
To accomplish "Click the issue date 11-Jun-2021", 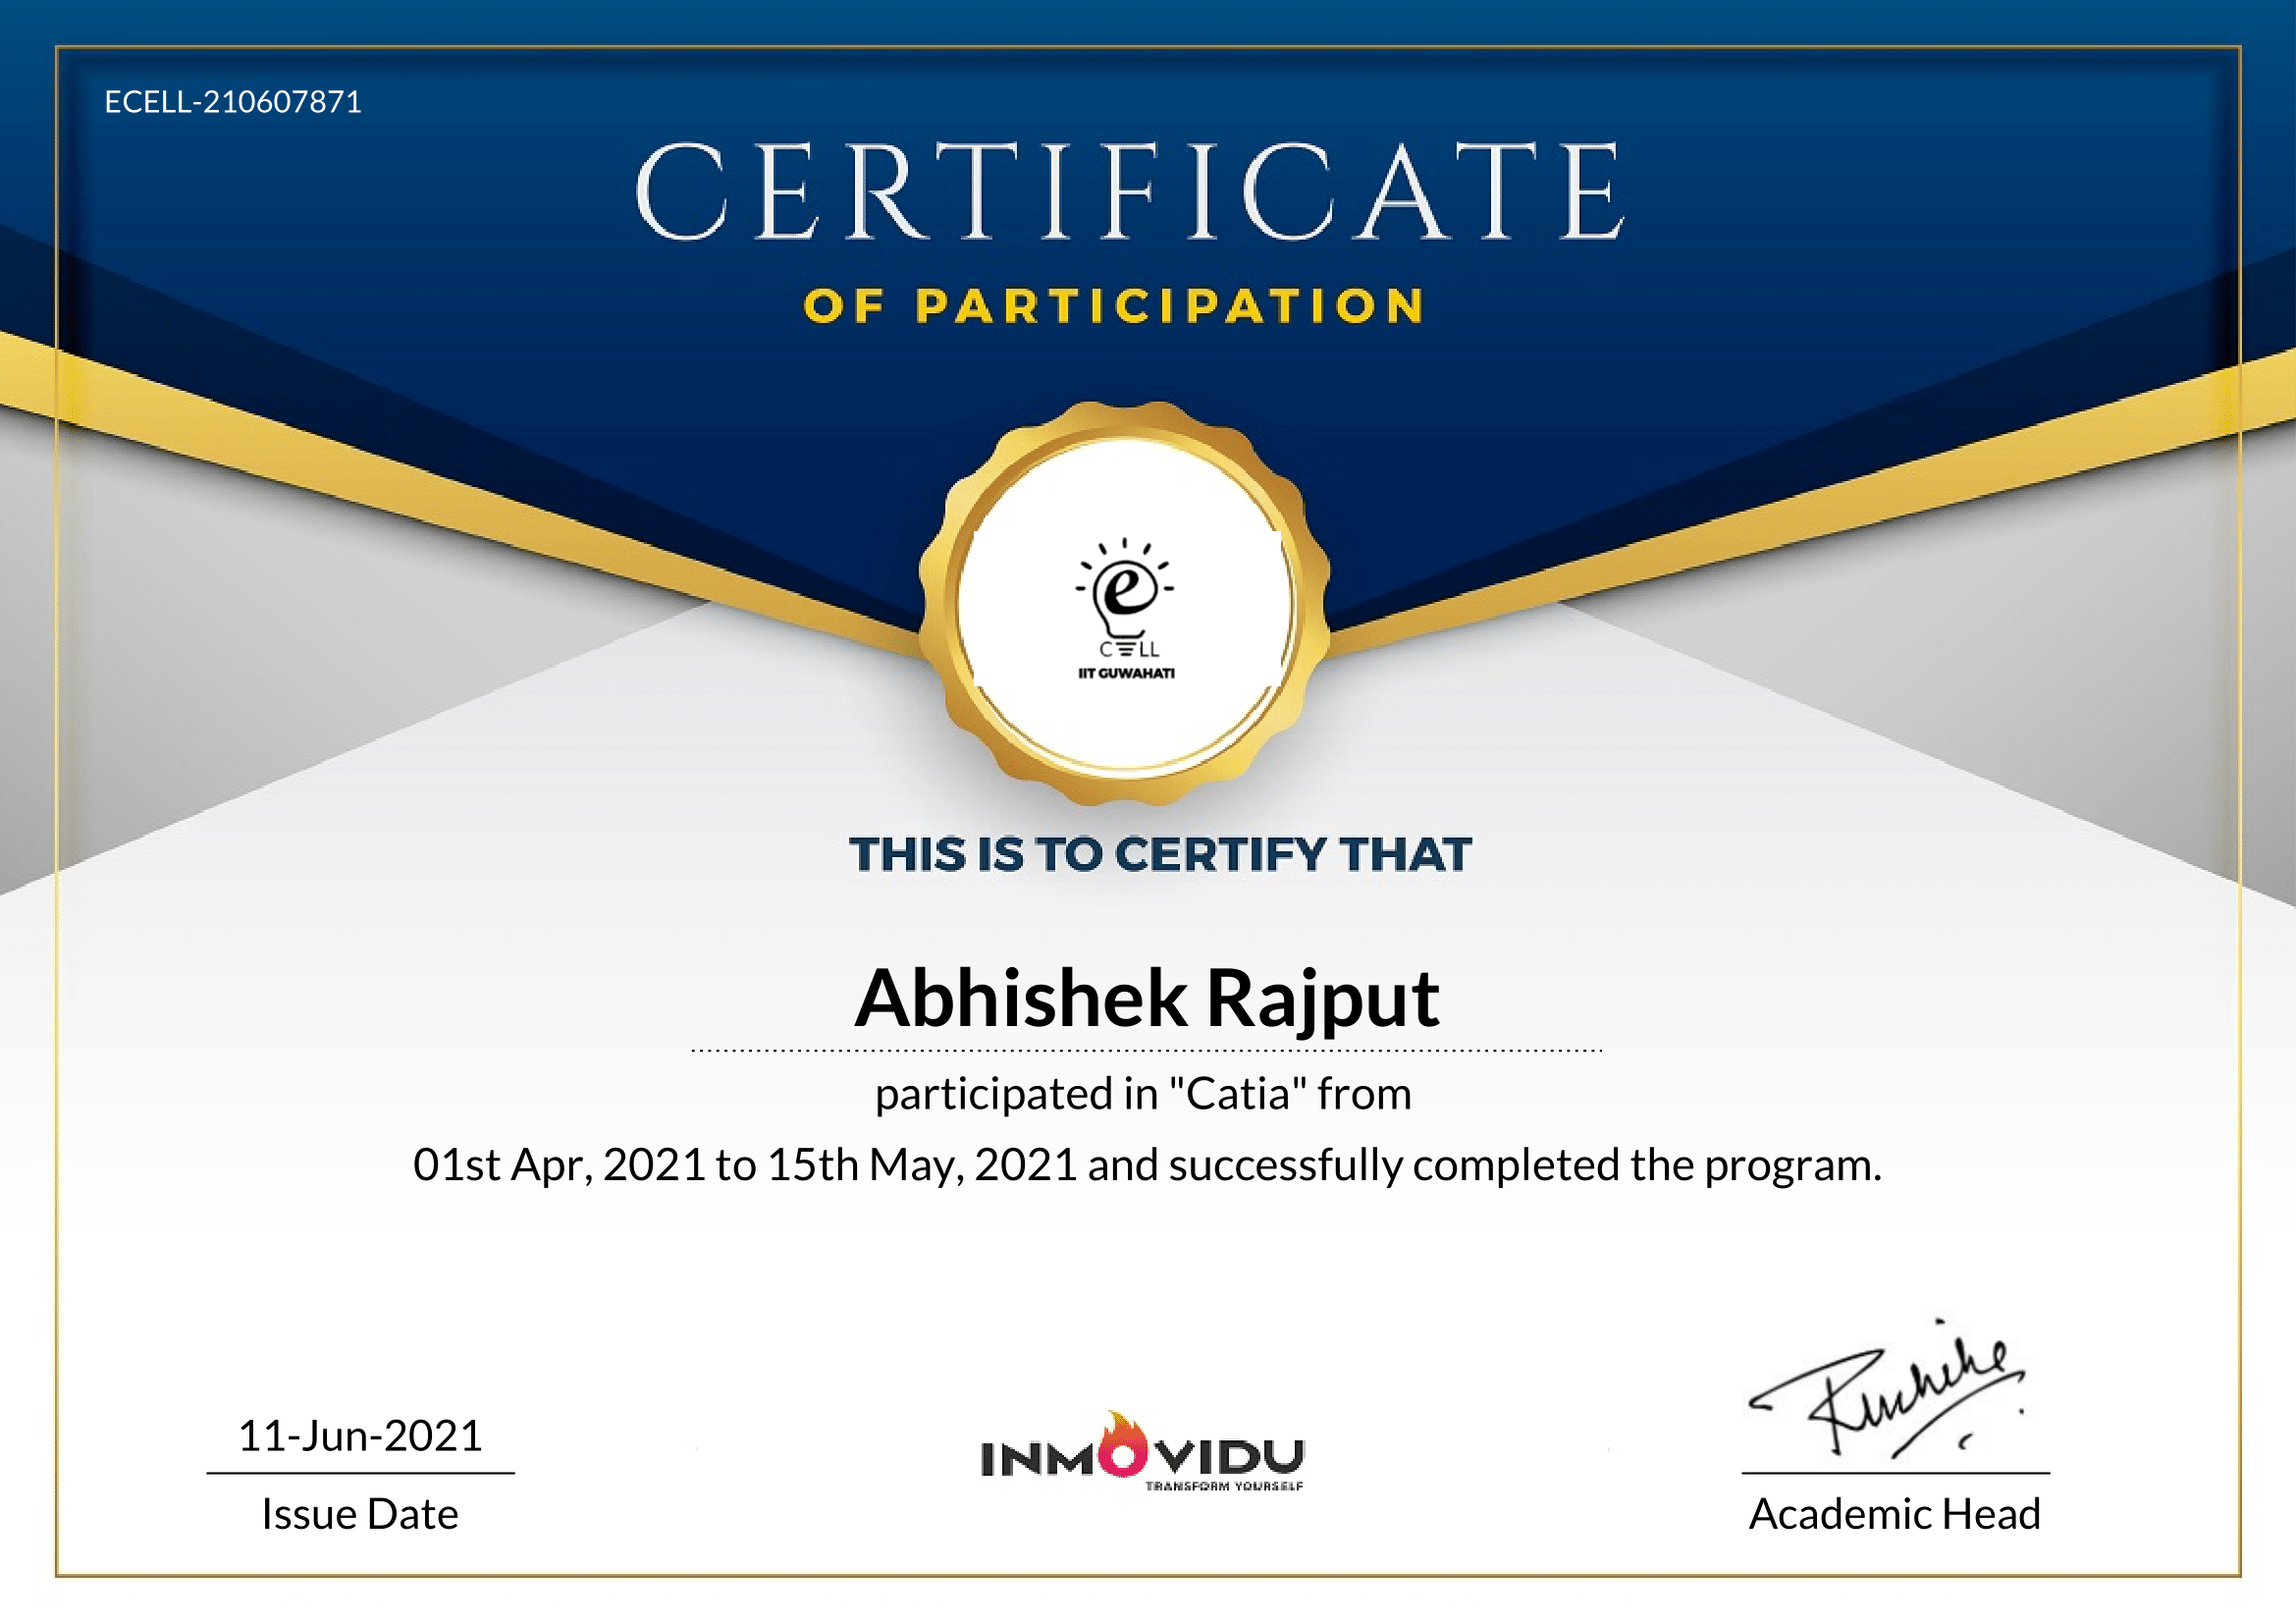I will click(x=361, y=1438).
